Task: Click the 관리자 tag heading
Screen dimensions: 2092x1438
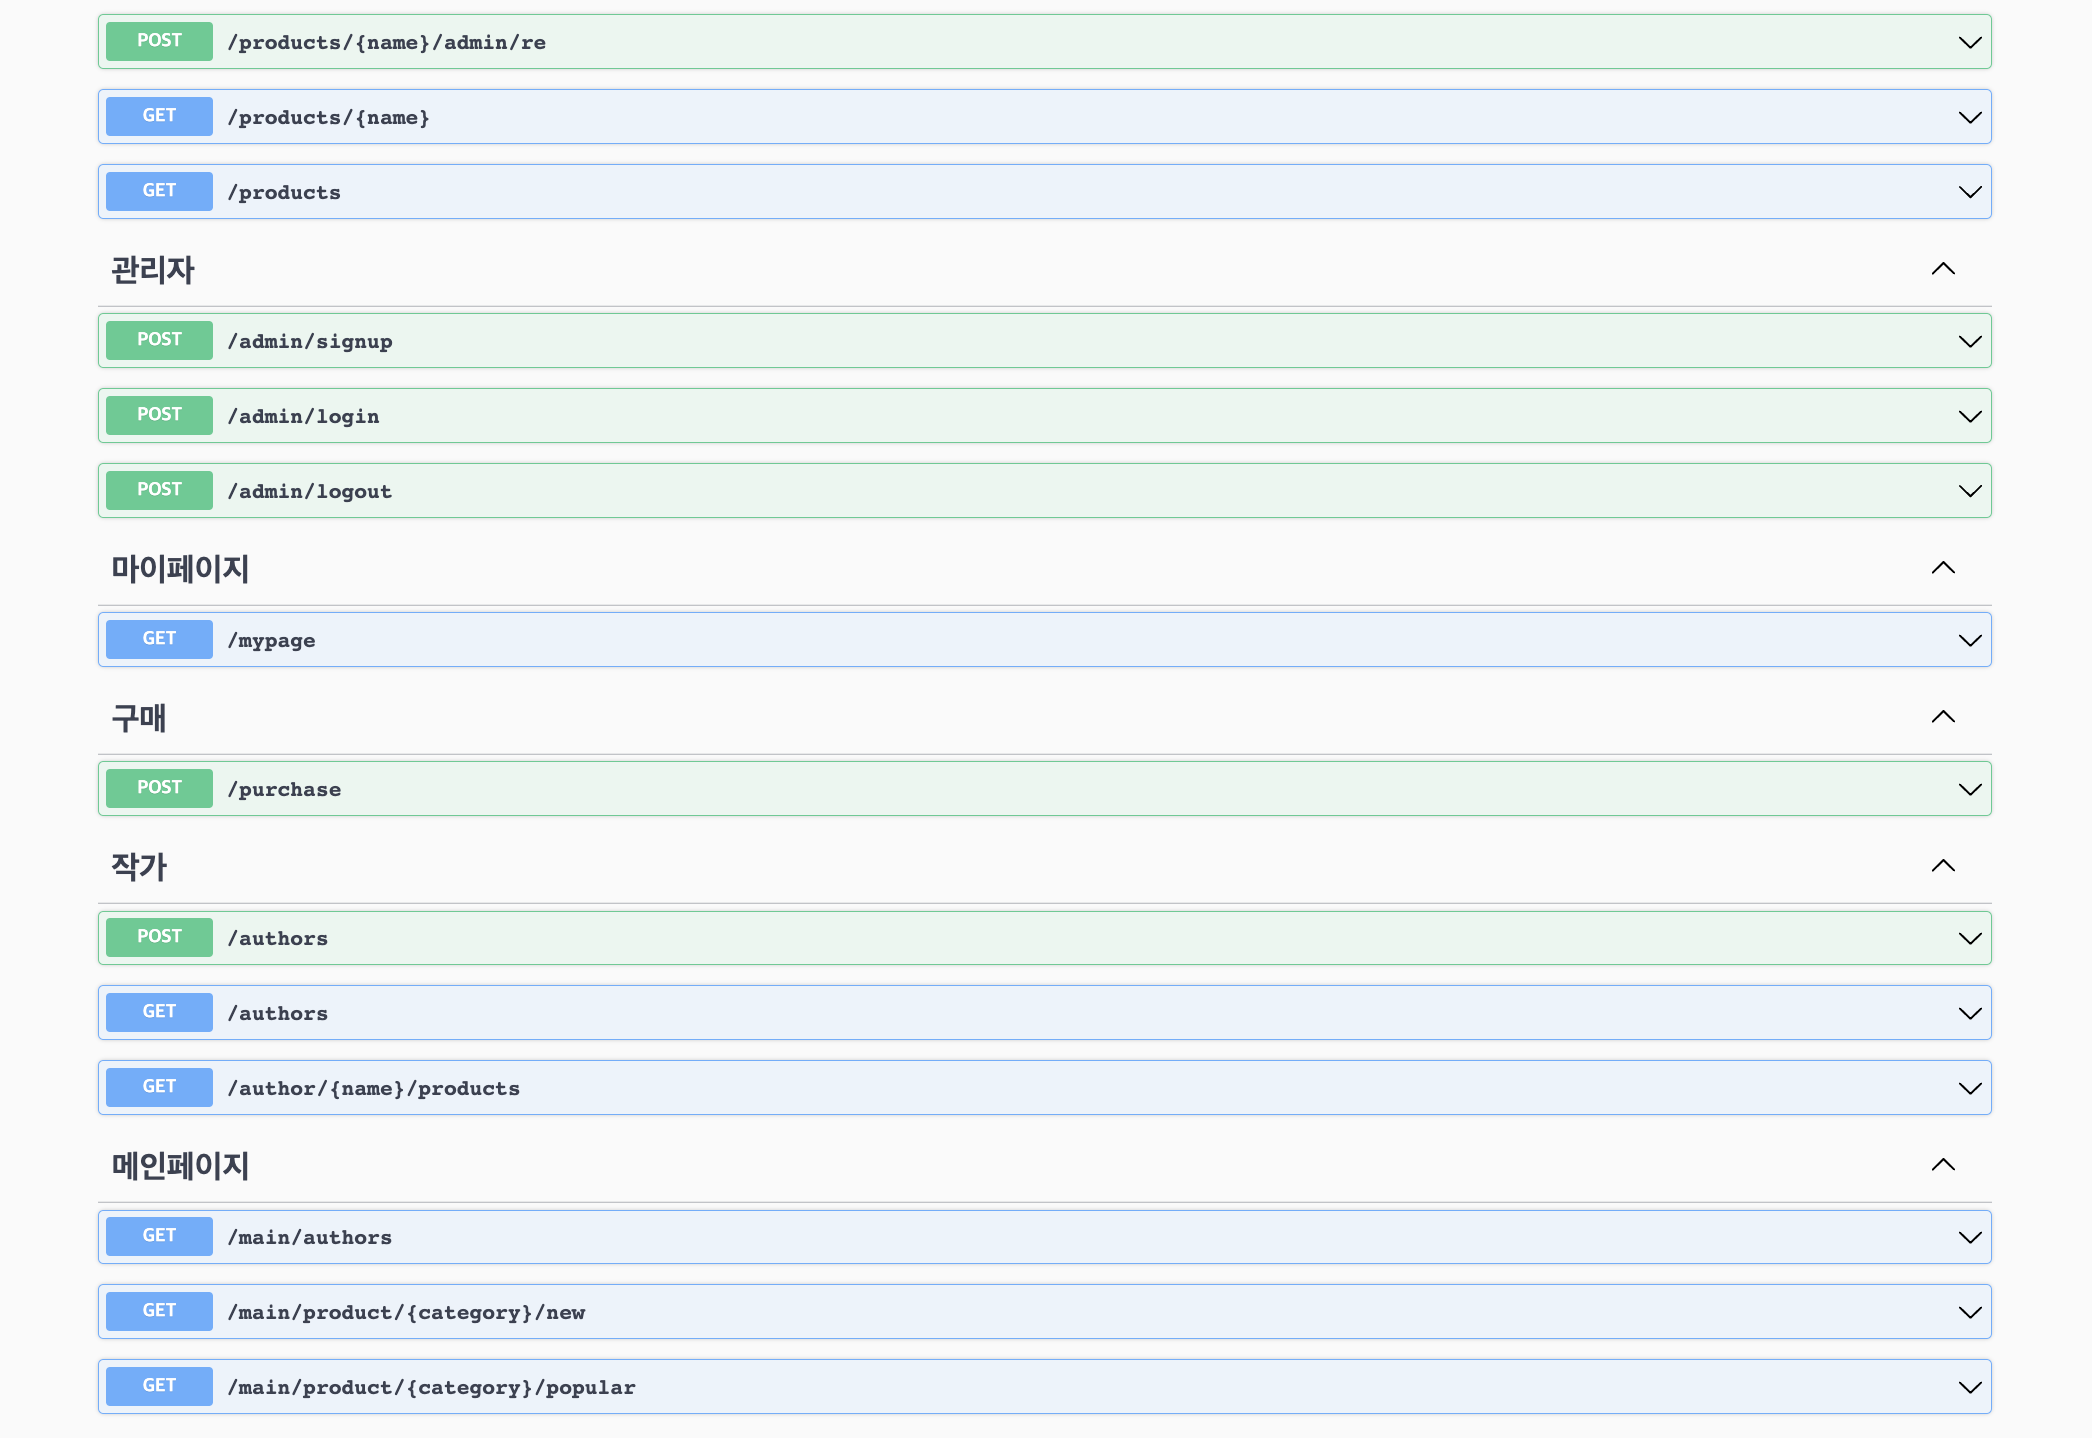Action: [153, 270]
